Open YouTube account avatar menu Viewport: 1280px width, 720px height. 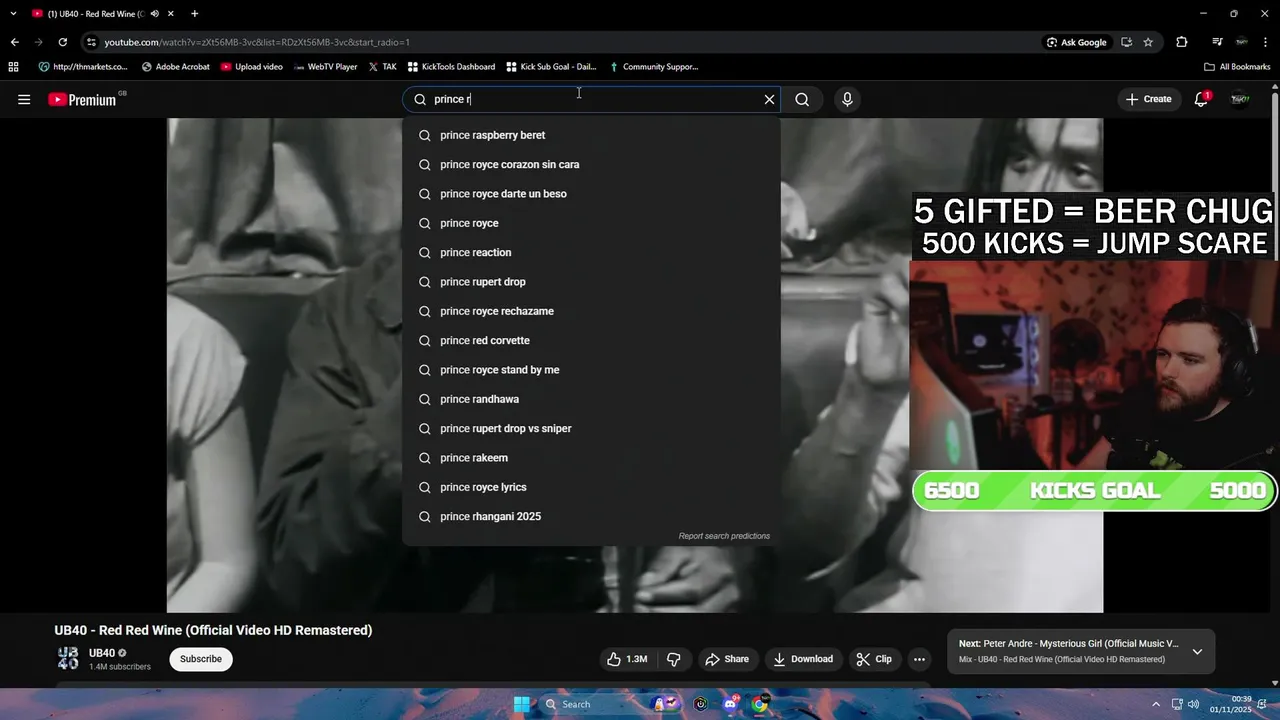1240,99
